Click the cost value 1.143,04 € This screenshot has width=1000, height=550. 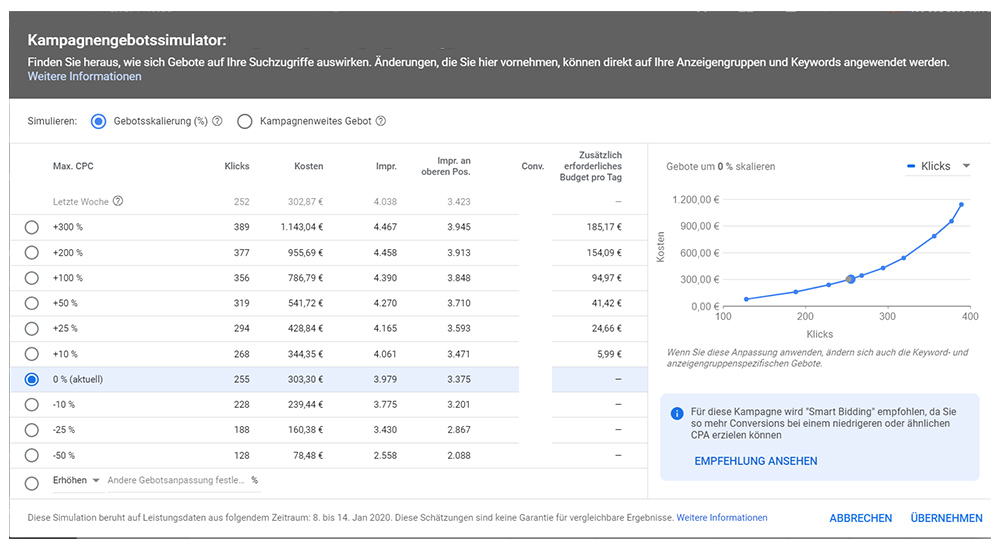coord(302,227)
